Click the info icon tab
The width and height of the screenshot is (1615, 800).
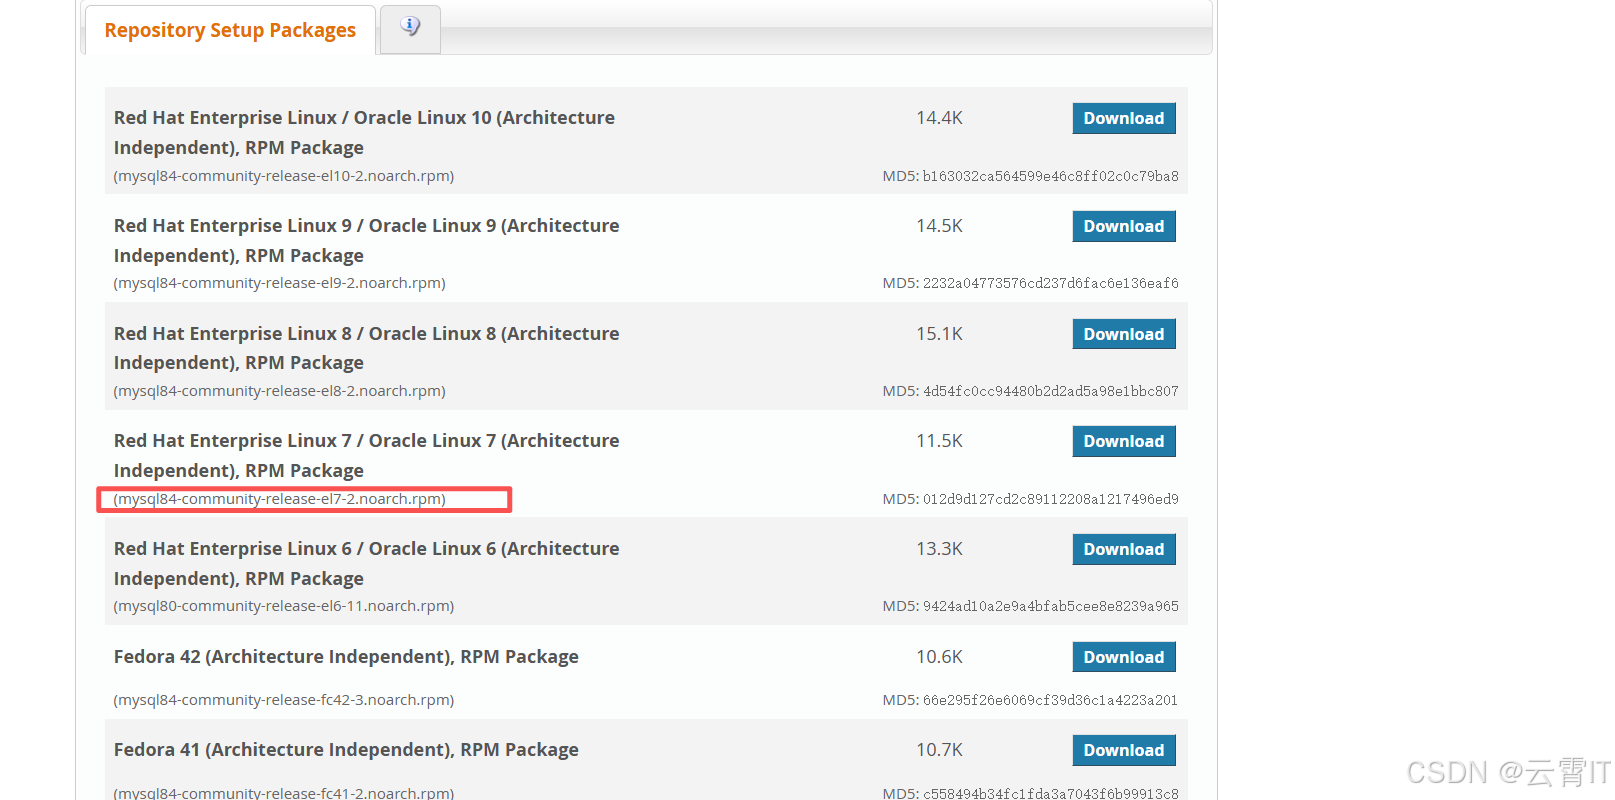pos(410,27)
